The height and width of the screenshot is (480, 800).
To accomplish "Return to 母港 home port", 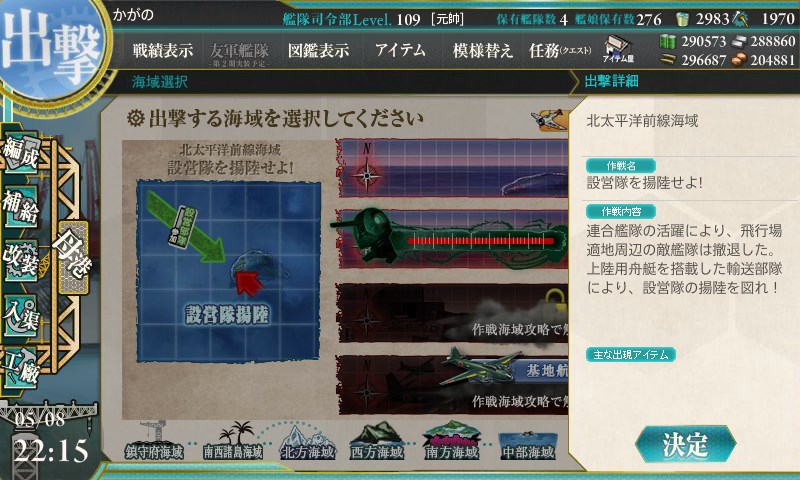I will click(x=72, y=257).
